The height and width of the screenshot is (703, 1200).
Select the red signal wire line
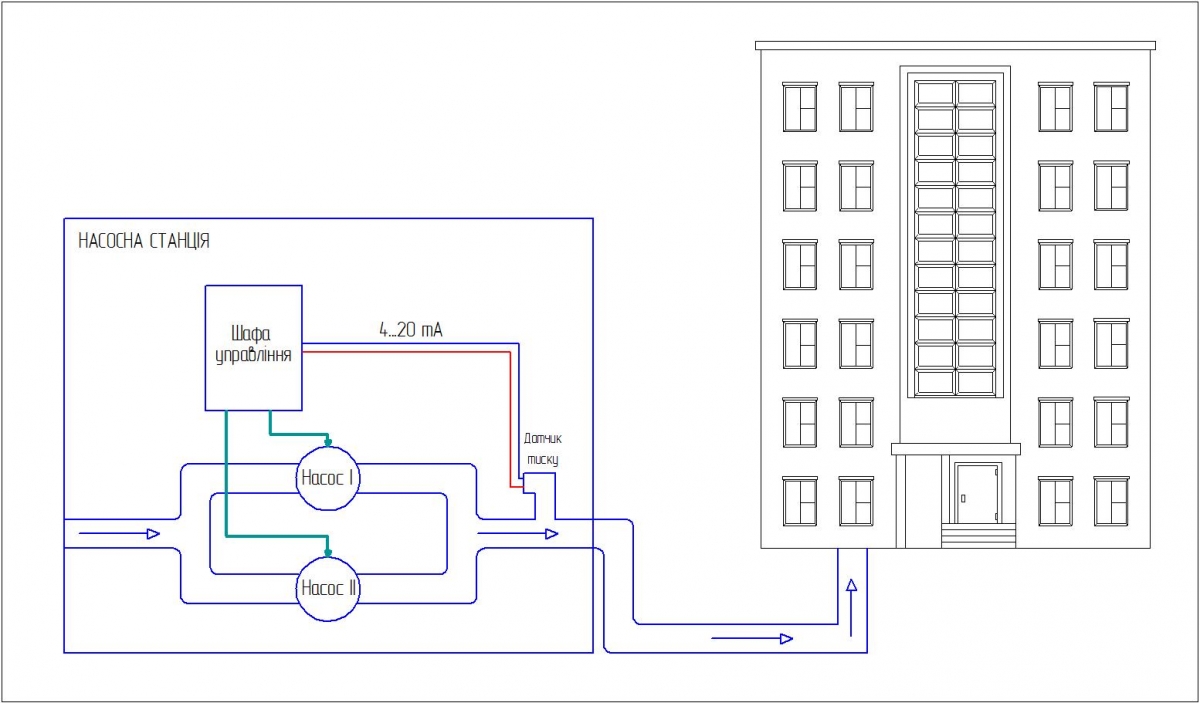coord(410,352)
